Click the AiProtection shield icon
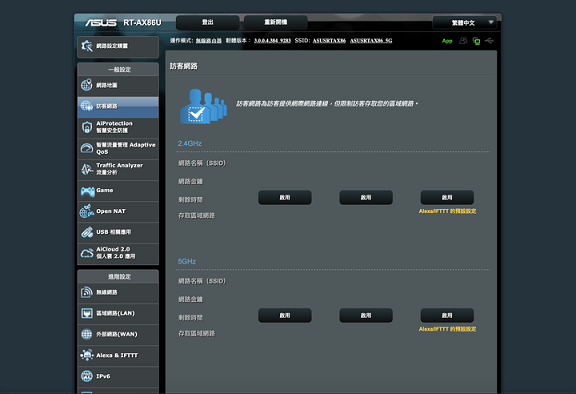The width and height of the screenshot is (576, 394). click(x=87, y=127)
